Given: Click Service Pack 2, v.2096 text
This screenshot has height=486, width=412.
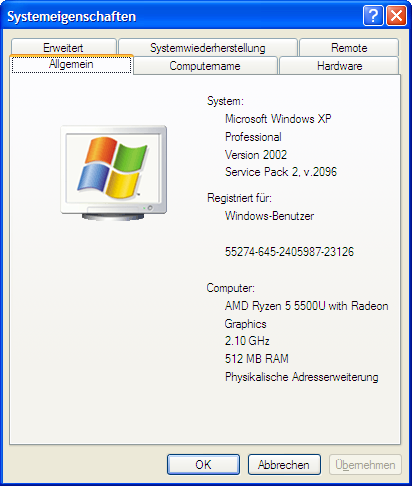Looking at the screenshot, I should pyautogui.click(x=281, y=172).
